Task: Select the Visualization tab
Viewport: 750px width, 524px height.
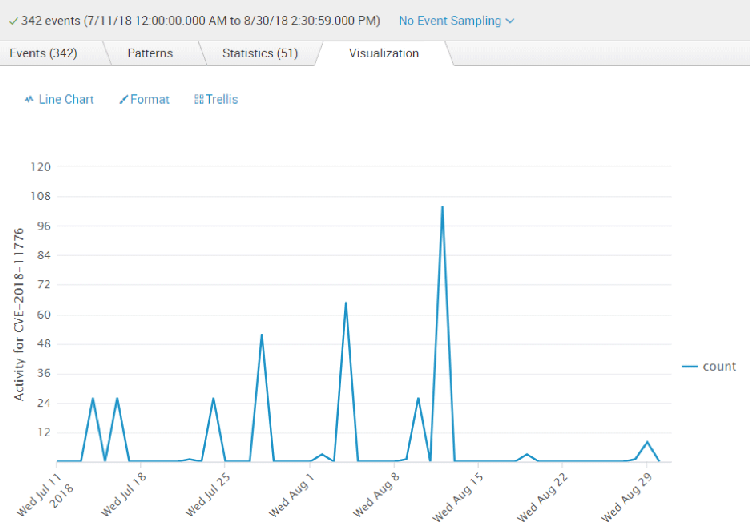Action: (x=383, y=53)
